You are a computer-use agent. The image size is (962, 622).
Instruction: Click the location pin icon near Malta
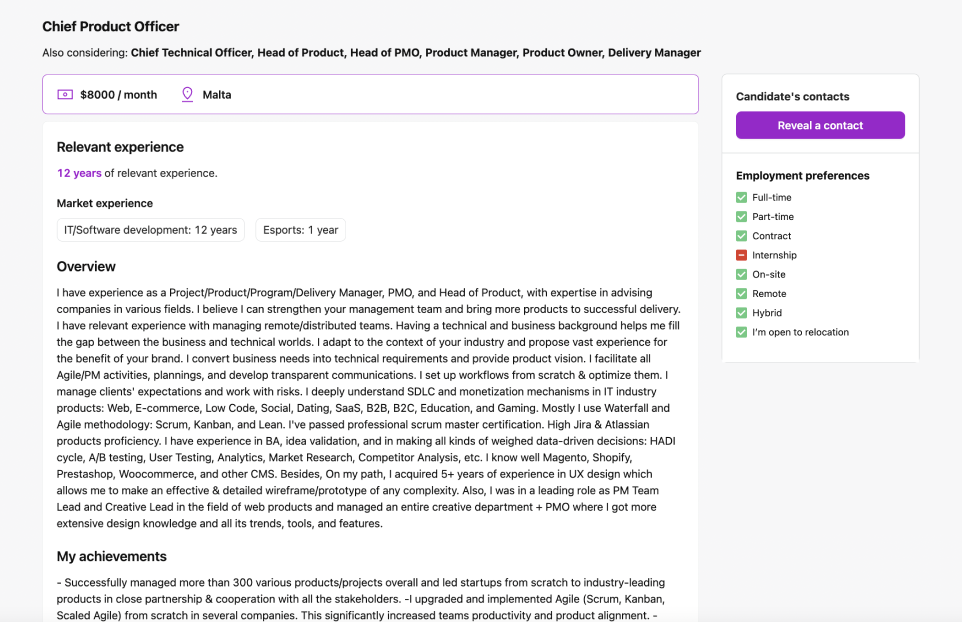click(188, 94)
